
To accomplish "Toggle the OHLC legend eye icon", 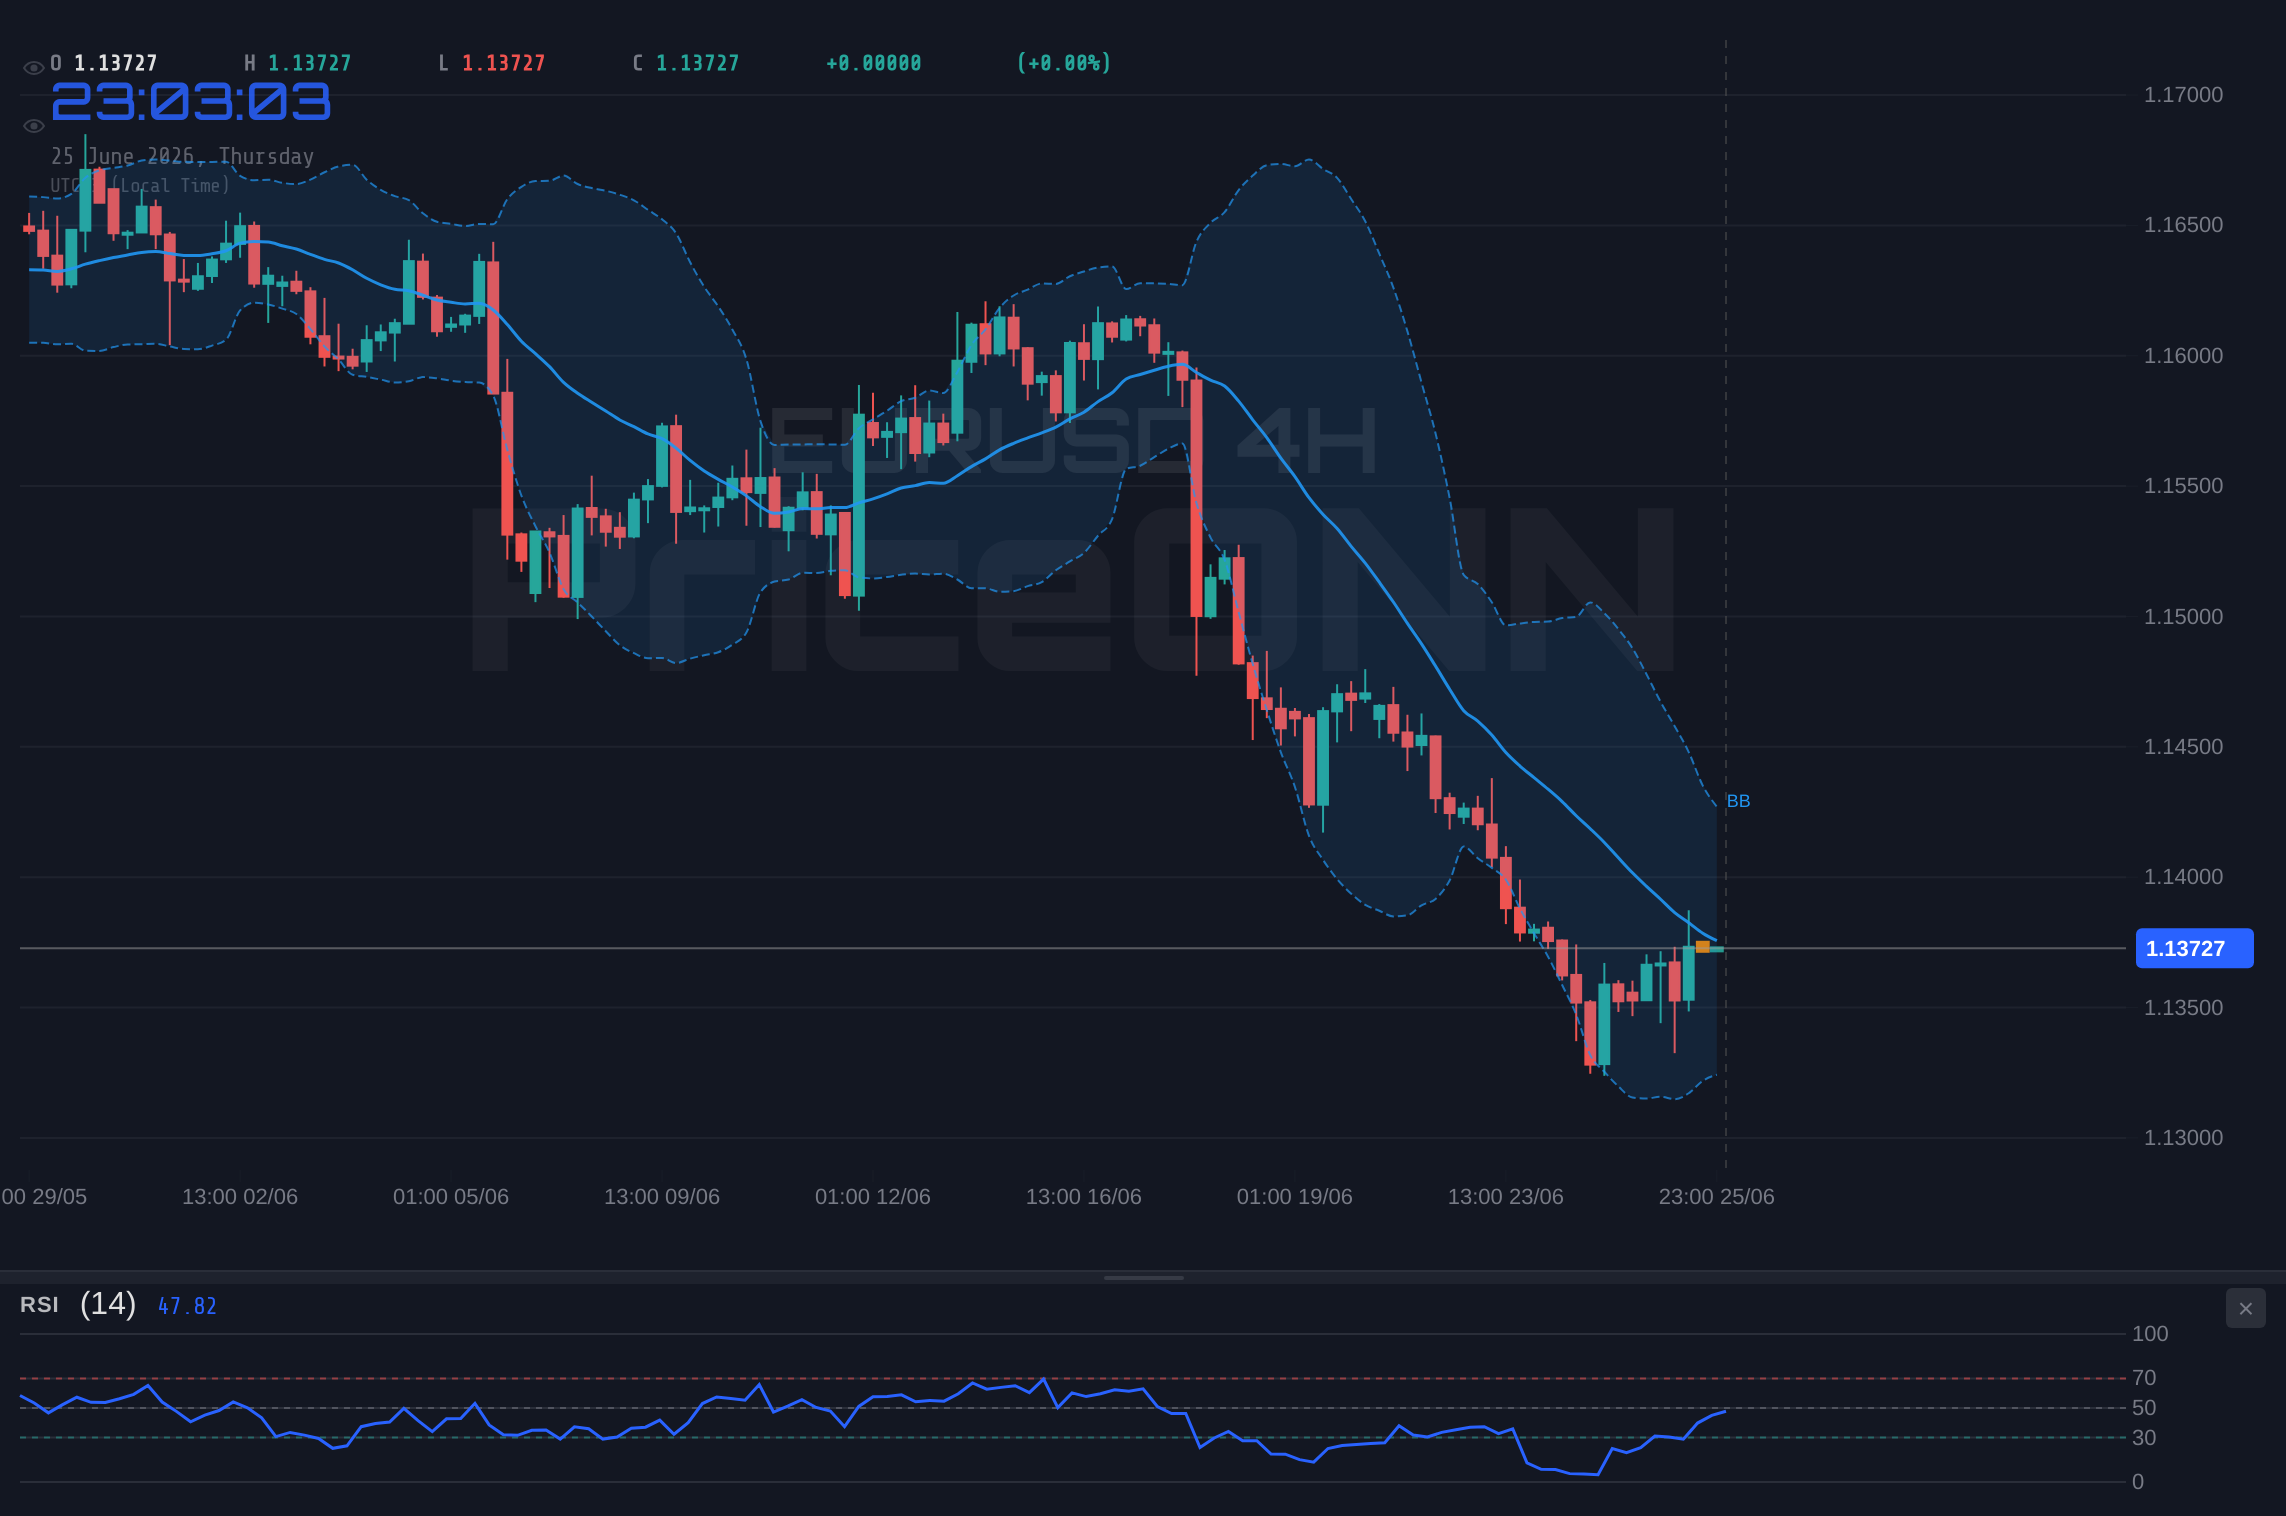I will click(33, 68).
